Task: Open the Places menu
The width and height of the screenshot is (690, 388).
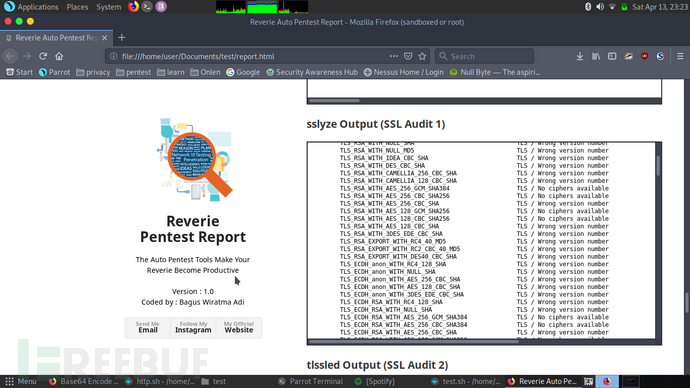Action: (x=77, y=7)
